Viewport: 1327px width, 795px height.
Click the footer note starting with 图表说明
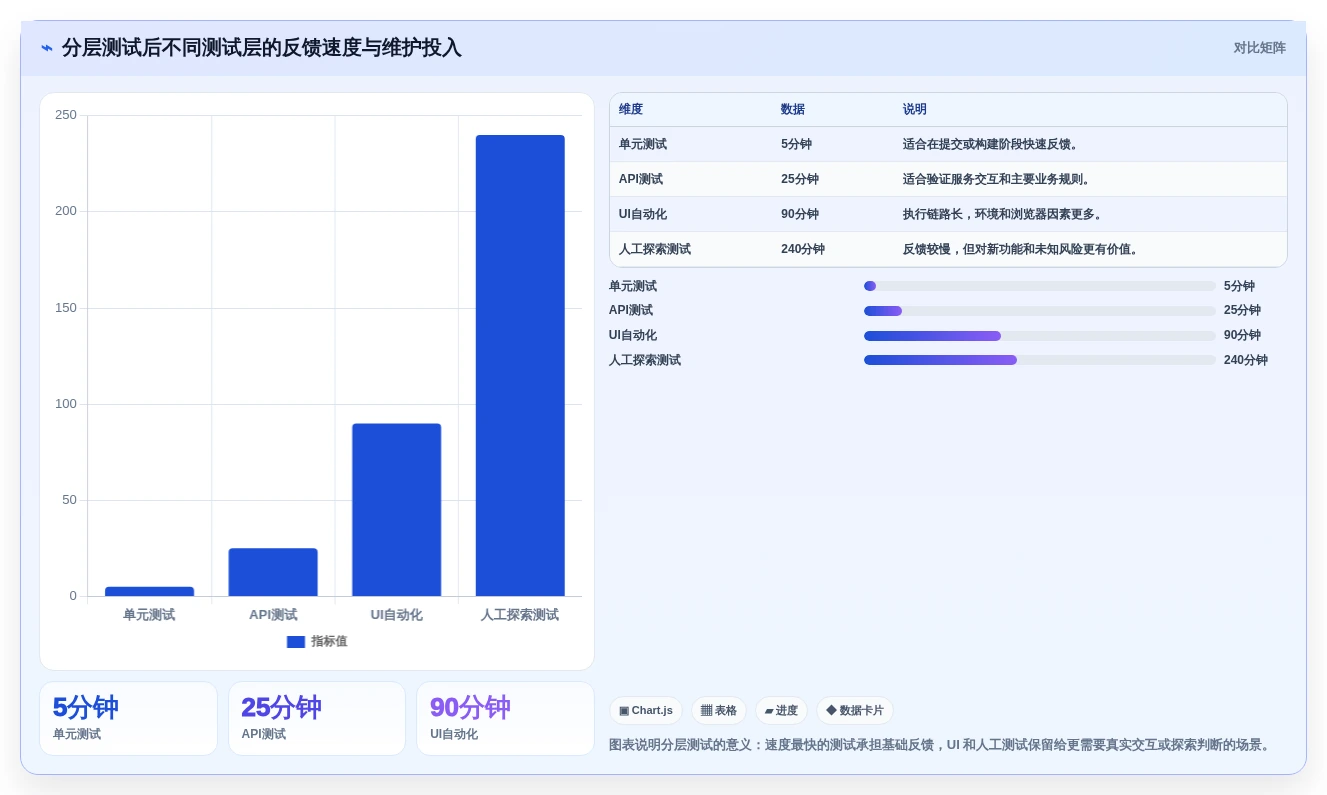coord(941,745)
